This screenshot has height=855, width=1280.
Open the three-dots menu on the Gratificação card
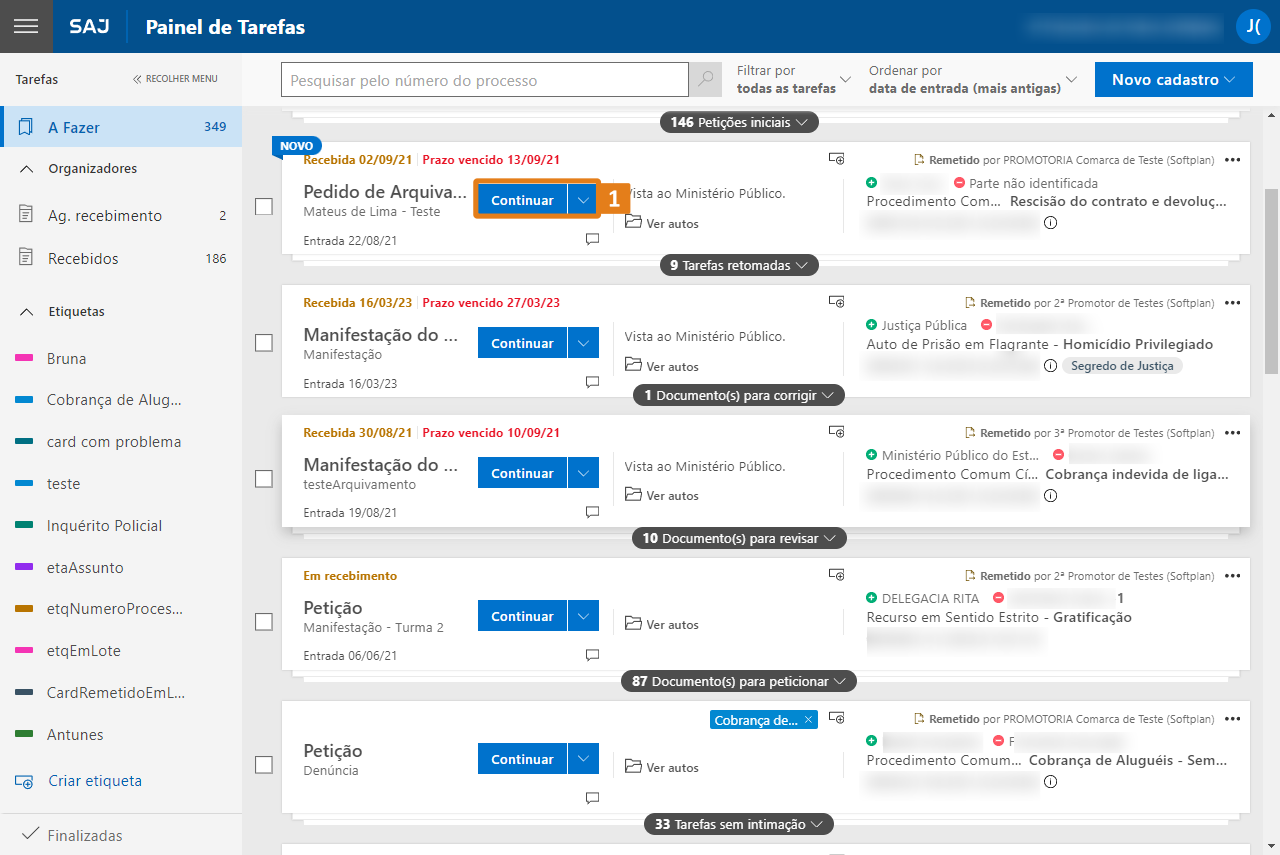click(x=1232, y=576)
